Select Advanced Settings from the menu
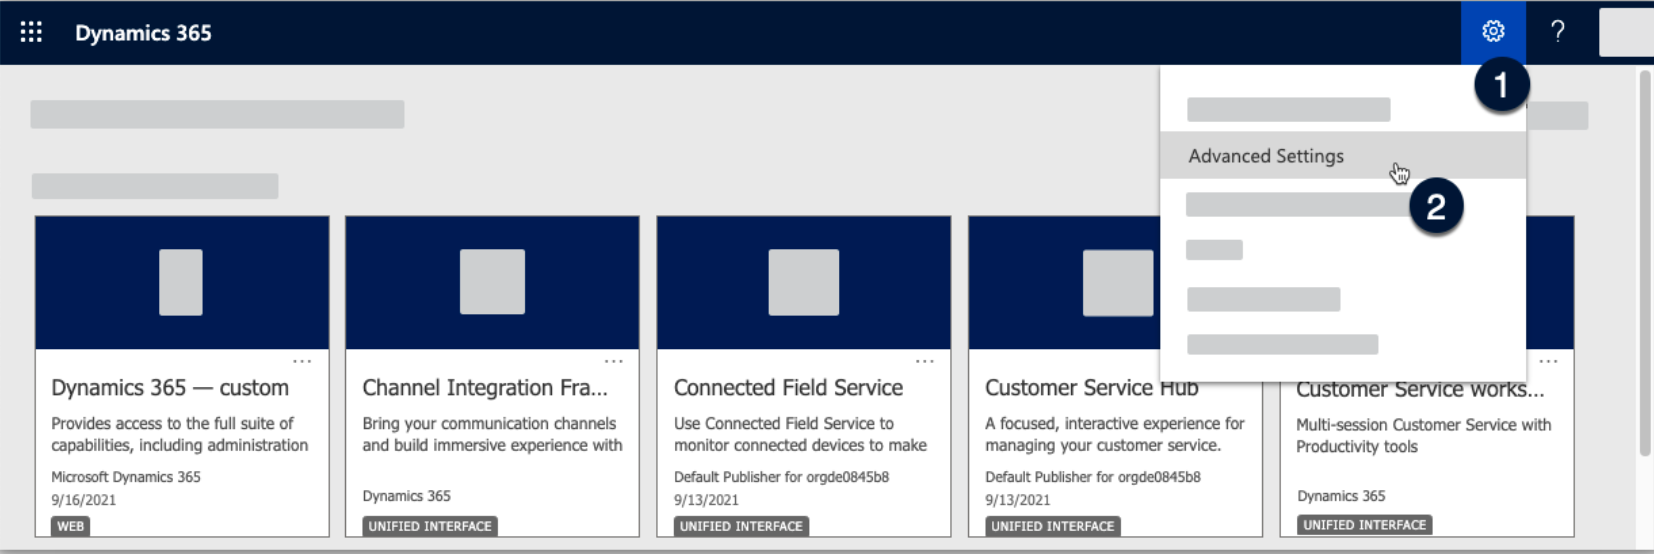 1343,156
